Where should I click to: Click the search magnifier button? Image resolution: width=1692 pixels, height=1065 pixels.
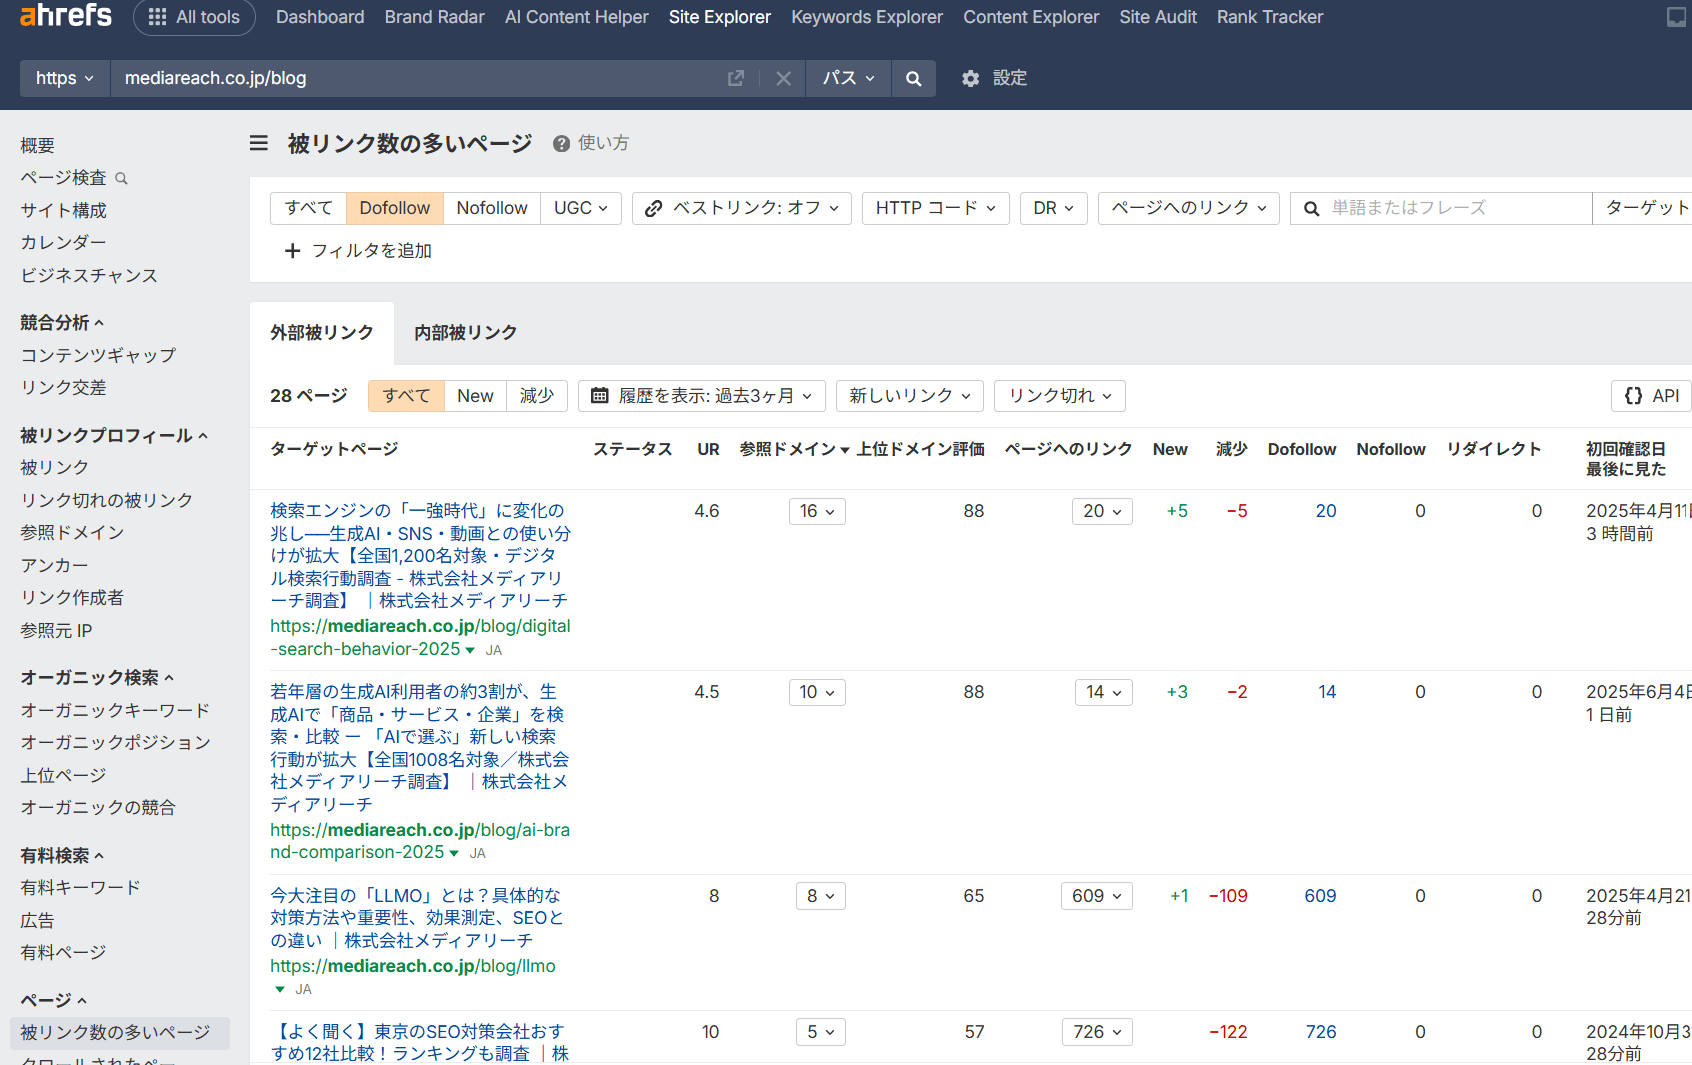913,78
